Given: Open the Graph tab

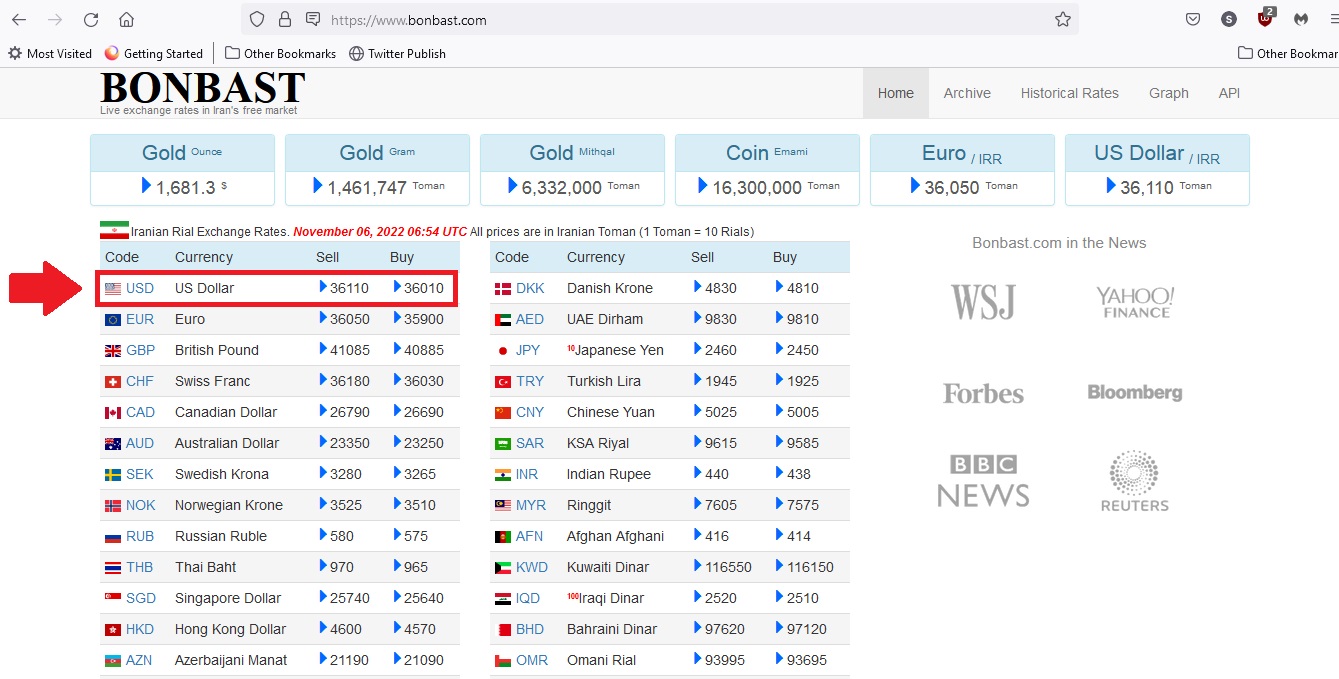Looking at the screenshot, I should (1169, 93).
